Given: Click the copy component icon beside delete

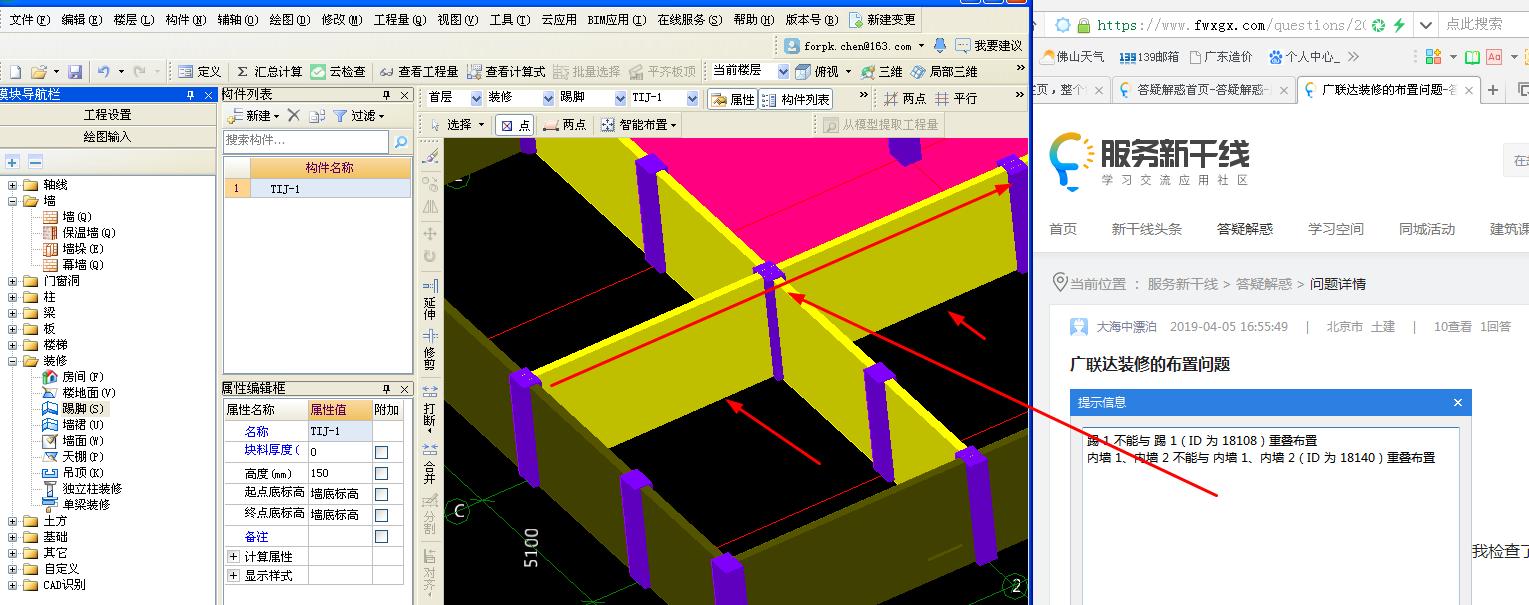Looking at the screenshot, I should click(x=317, y=116).
